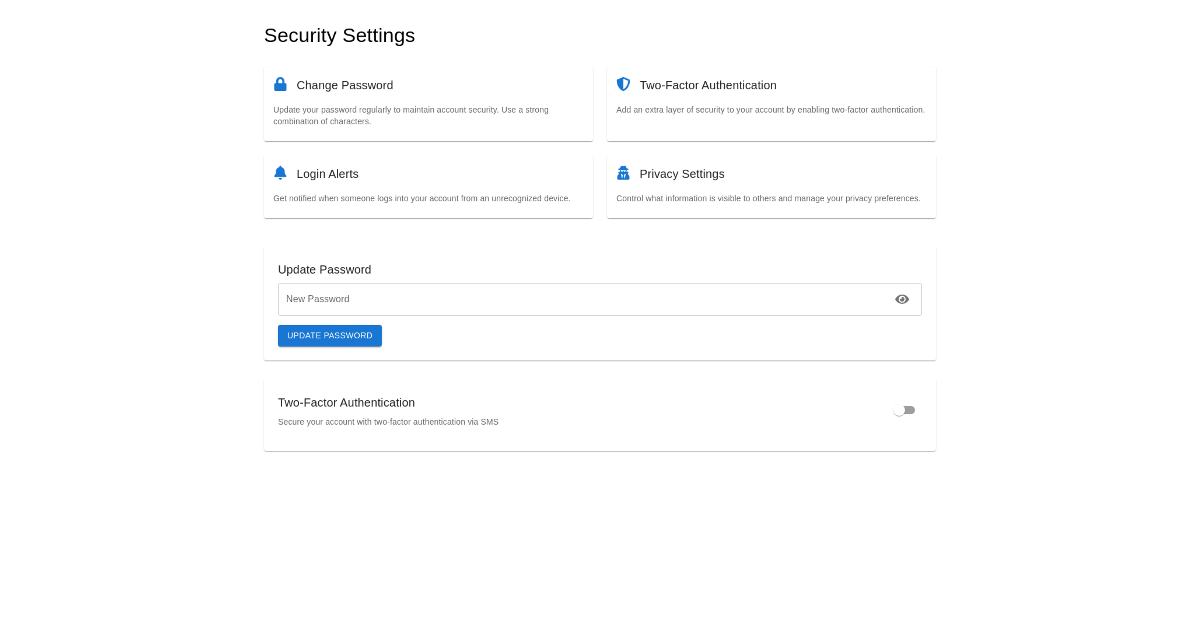Click the bell icon beside Login Alerts
The image size is (1200, 630).
click(x=280, y=173)
